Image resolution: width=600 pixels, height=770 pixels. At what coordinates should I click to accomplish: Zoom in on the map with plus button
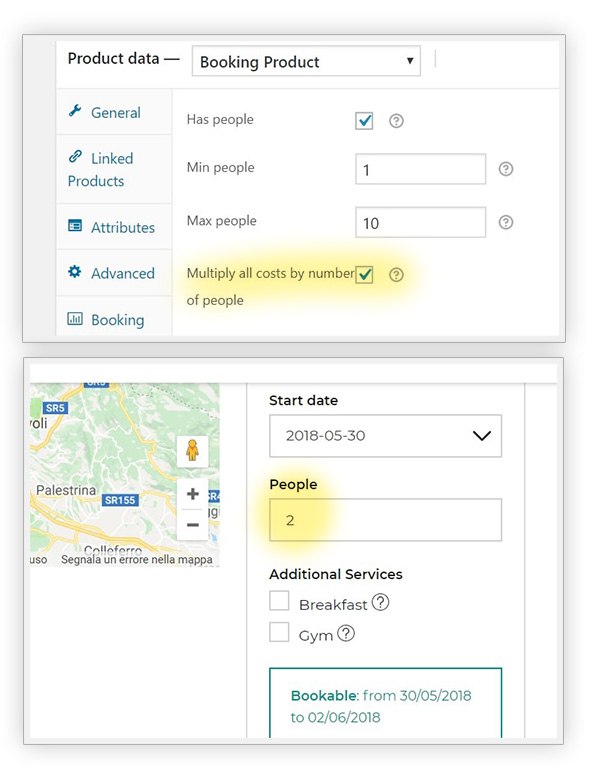[x=192, y=494]
